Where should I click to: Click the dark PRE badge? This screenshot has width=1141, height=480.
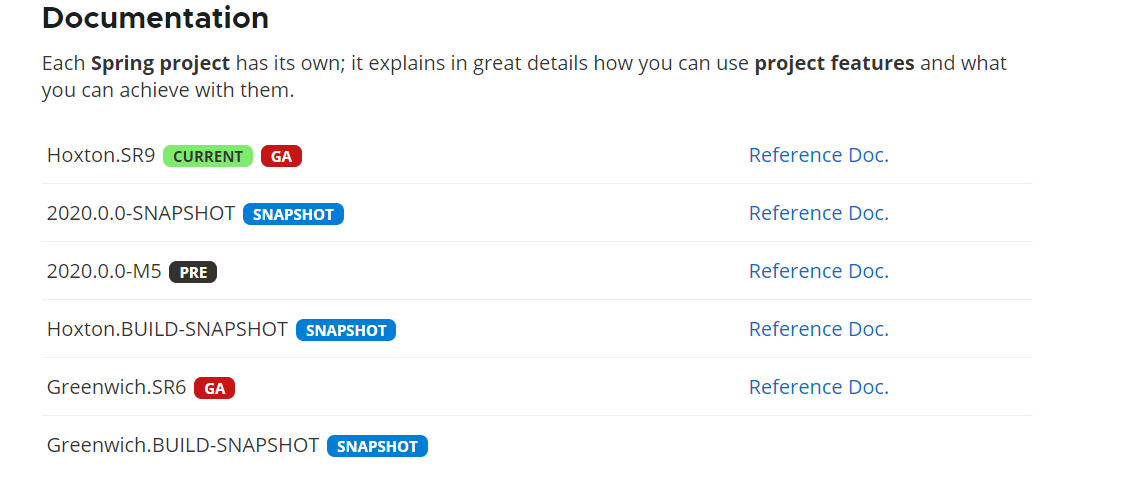(193, 273)
